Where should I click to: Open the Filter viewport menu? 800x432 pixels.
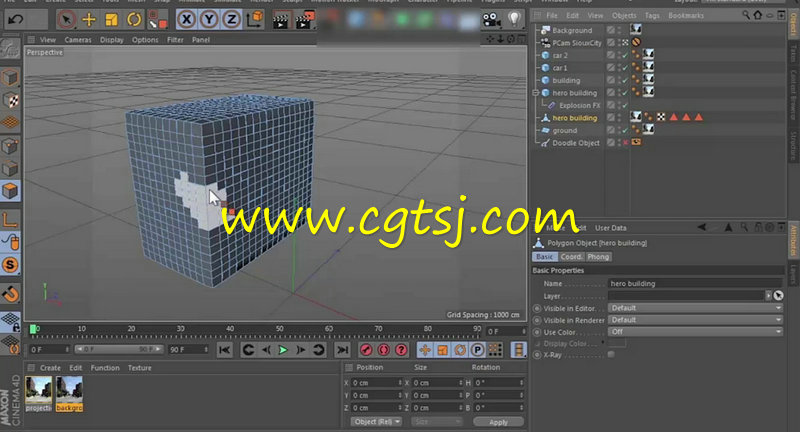point(175,39)
